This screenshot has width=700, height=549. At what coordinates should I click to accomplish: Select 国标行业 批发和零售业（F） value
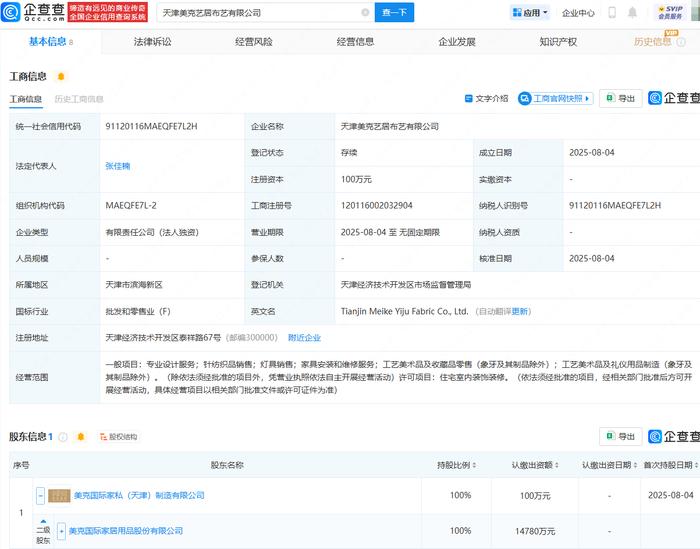click(138, 312)
